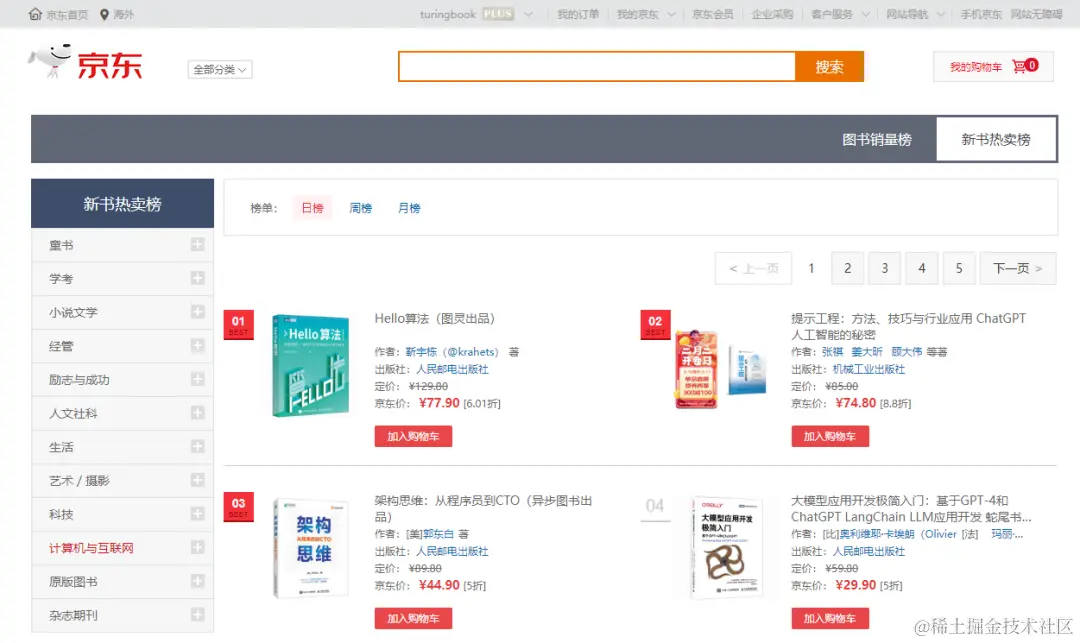Add Hello算法 to the shopping cart
Viewport: 1080px width, 643px height.
pyautogui.click(x=413, y=436)
